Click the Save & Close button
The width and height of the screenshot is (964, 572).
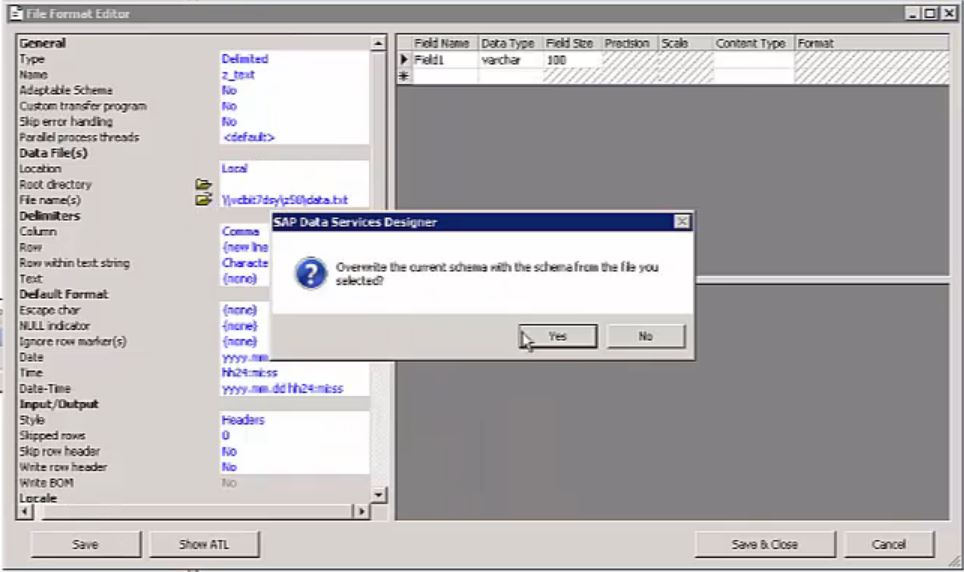coord(765,544)
